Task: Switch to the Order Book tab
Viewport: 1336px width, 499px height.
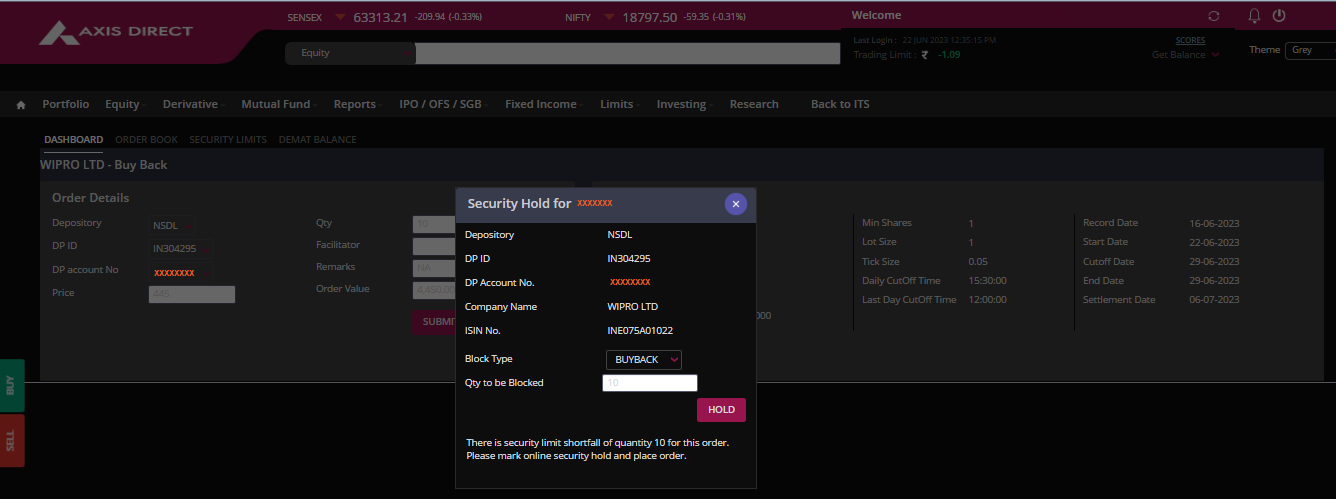Action: (x=146, y=140)
